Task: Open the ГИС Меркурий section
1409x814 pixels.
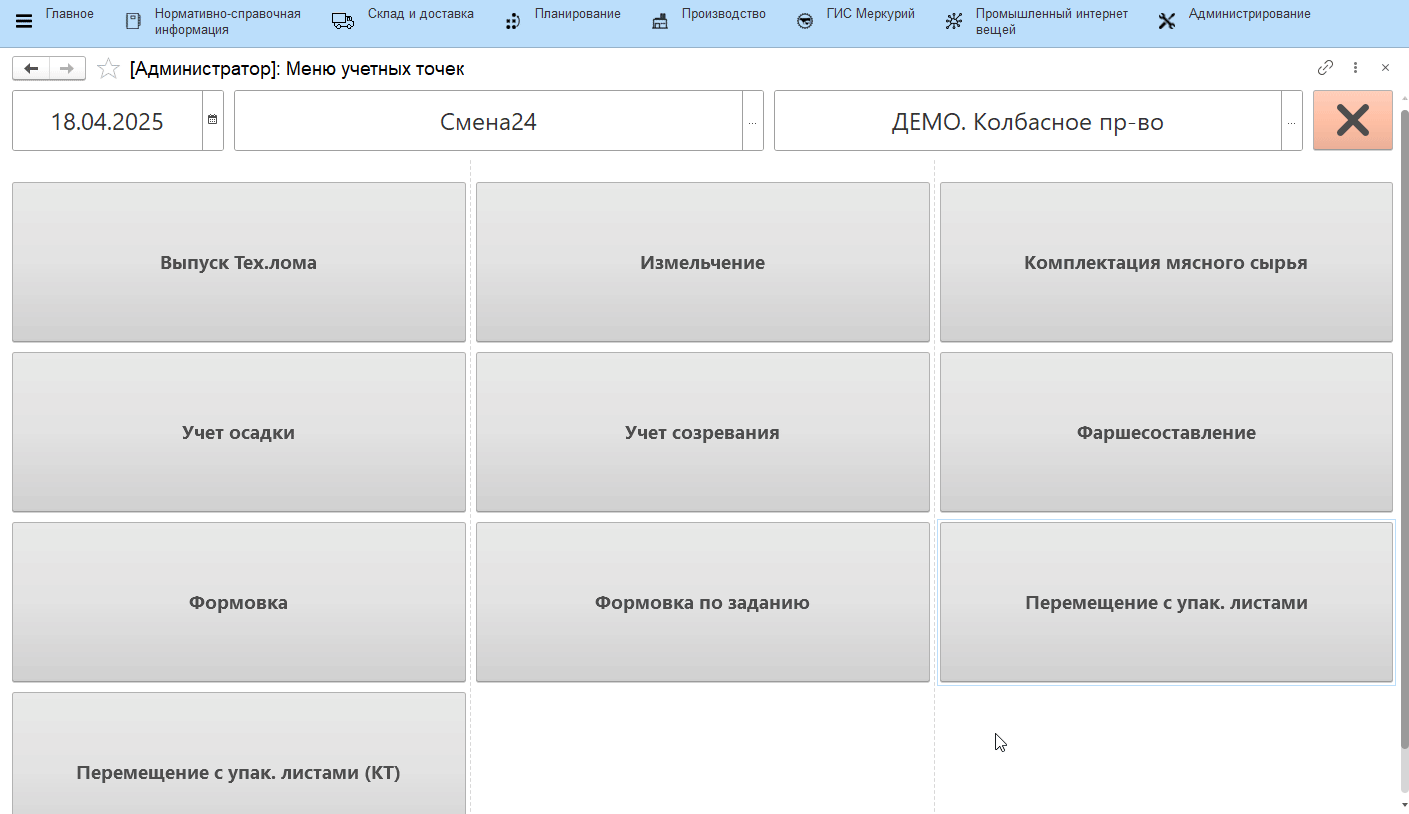Action: pyautogui.click(x=856, y=15)
